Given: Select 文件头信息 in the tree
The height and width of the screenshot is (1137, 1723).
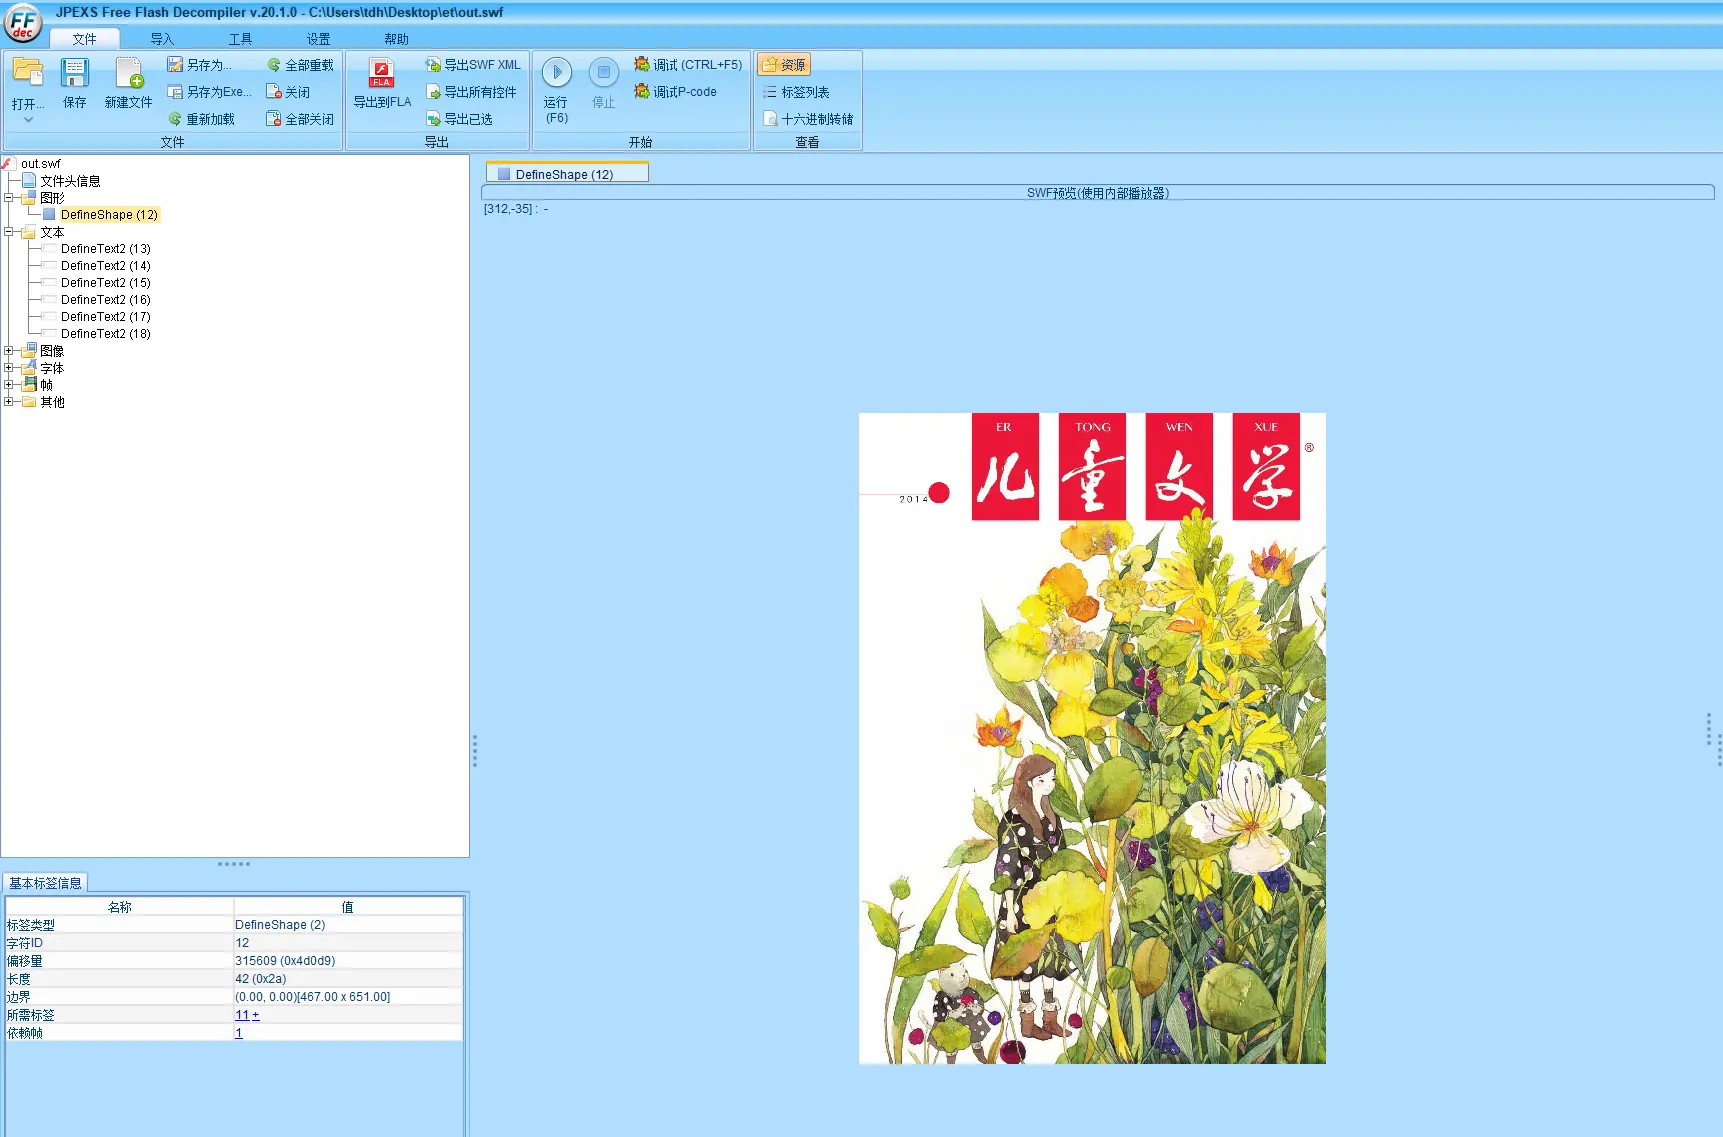Looking at the screenshot, I should pyautogui.click(x=70, y=181).
